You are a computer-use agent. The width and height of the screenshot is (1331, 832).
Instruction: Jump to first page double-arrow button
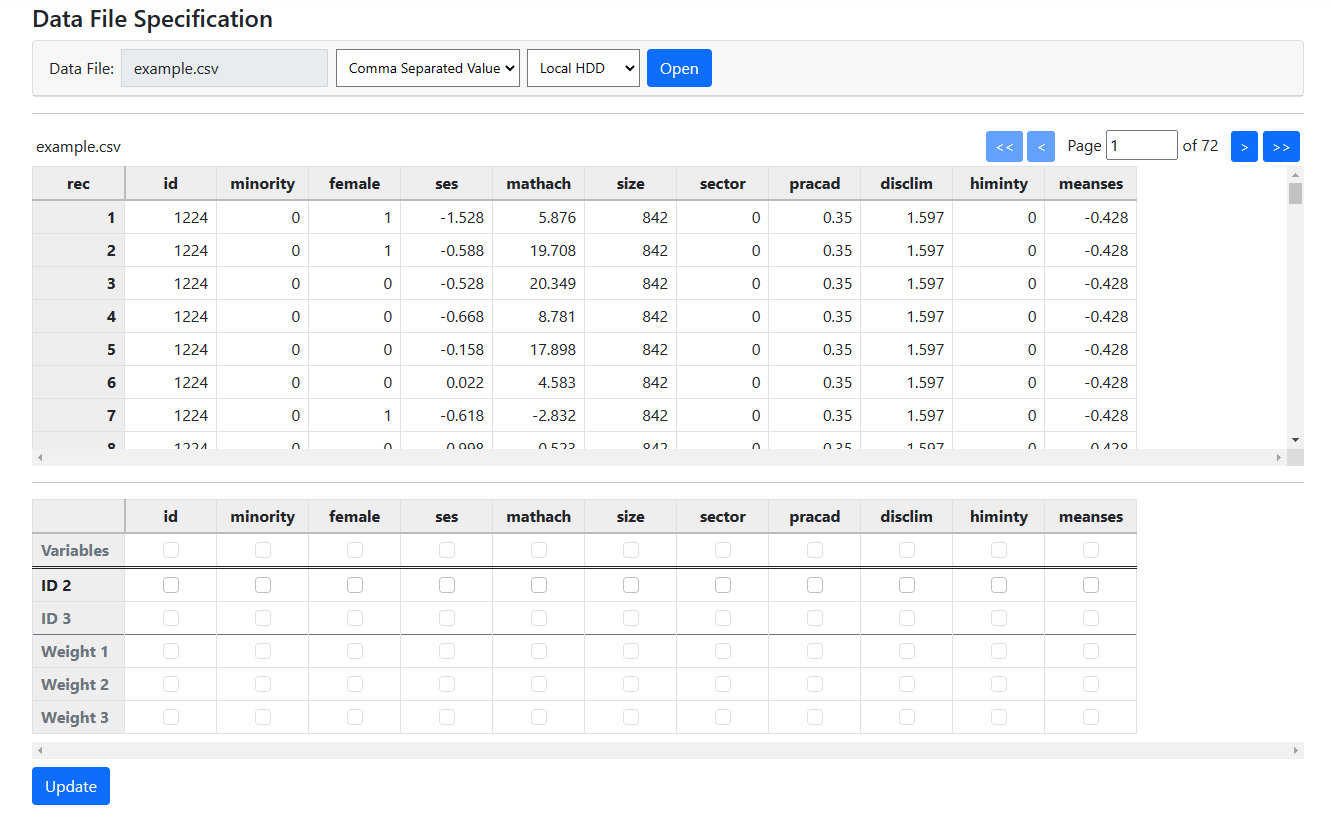click(x=1004, y=146)
